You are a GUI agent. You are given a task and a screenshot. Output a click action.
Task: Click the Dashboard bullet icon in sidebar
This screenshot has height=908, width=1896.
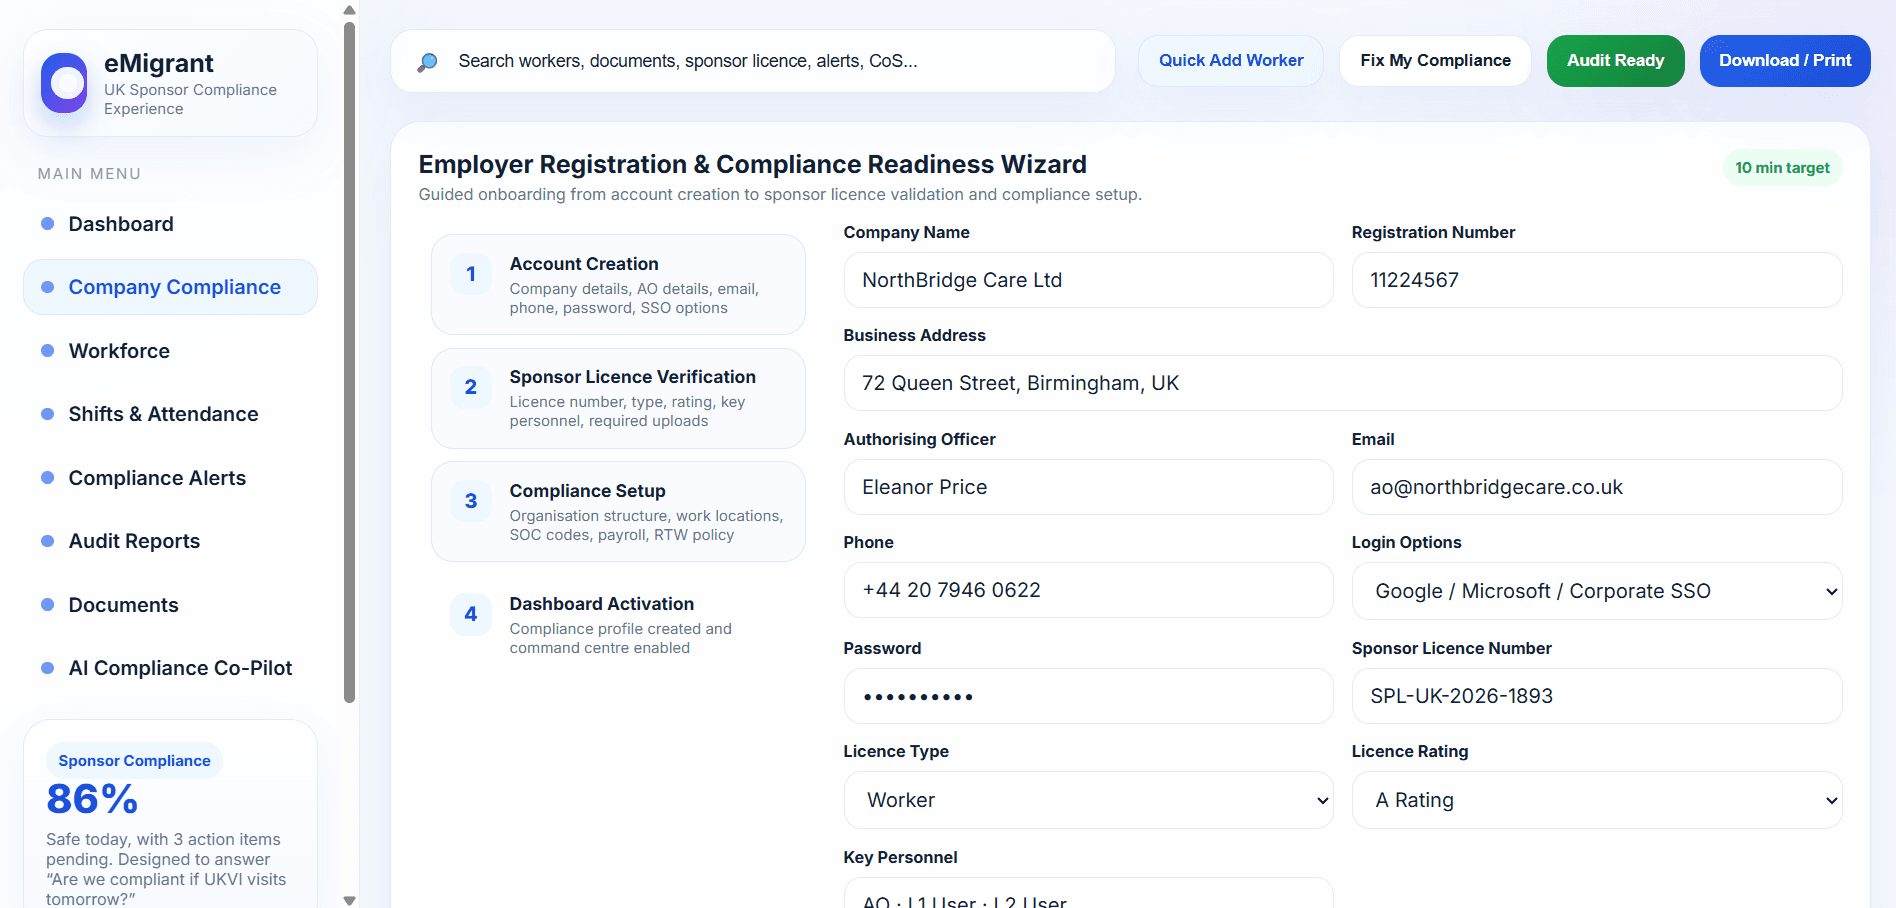(47, 223)
